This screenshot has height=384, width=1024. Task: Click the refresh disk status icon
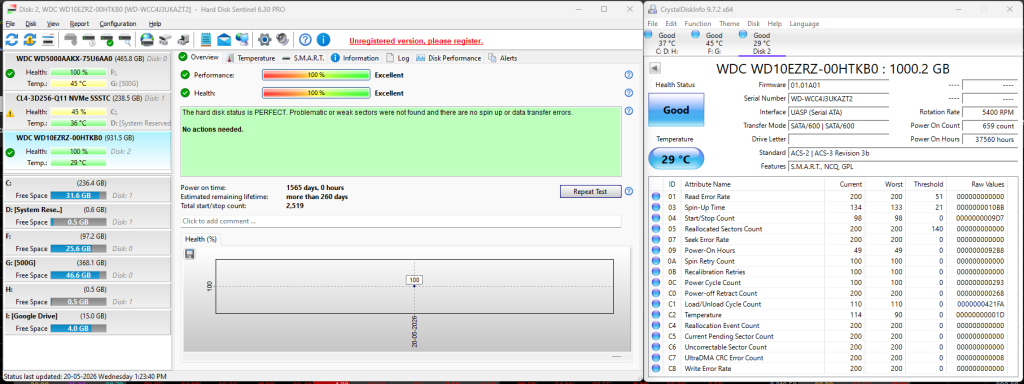pos(12,40)
